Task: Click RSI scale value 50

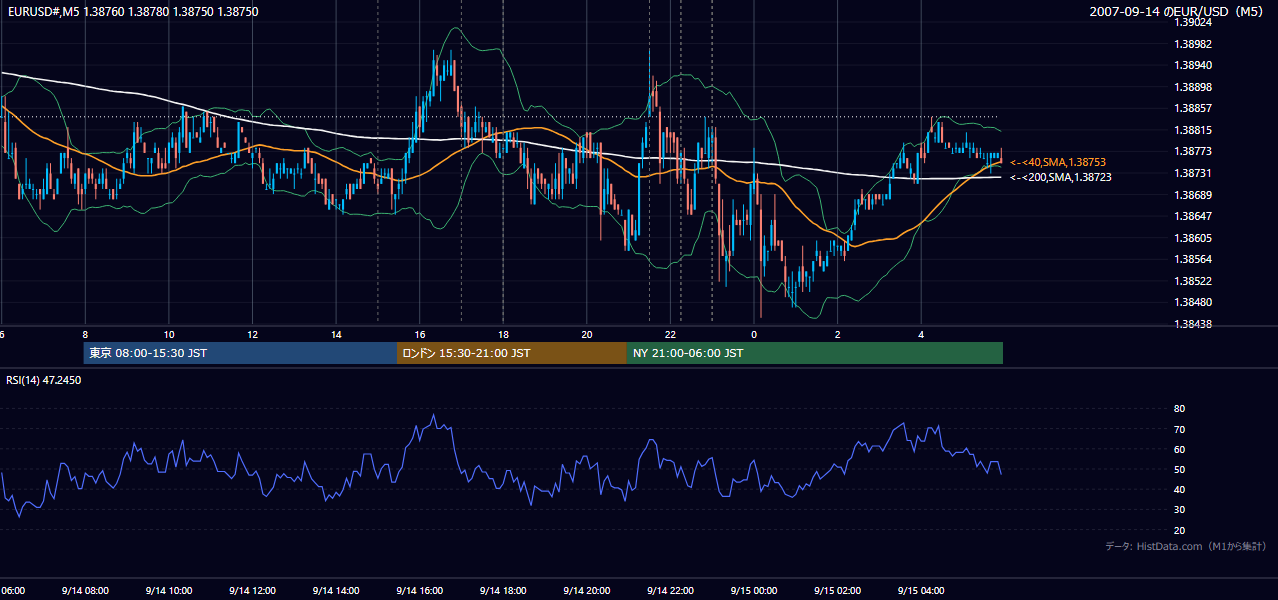Action: (x=1179, y=469)
